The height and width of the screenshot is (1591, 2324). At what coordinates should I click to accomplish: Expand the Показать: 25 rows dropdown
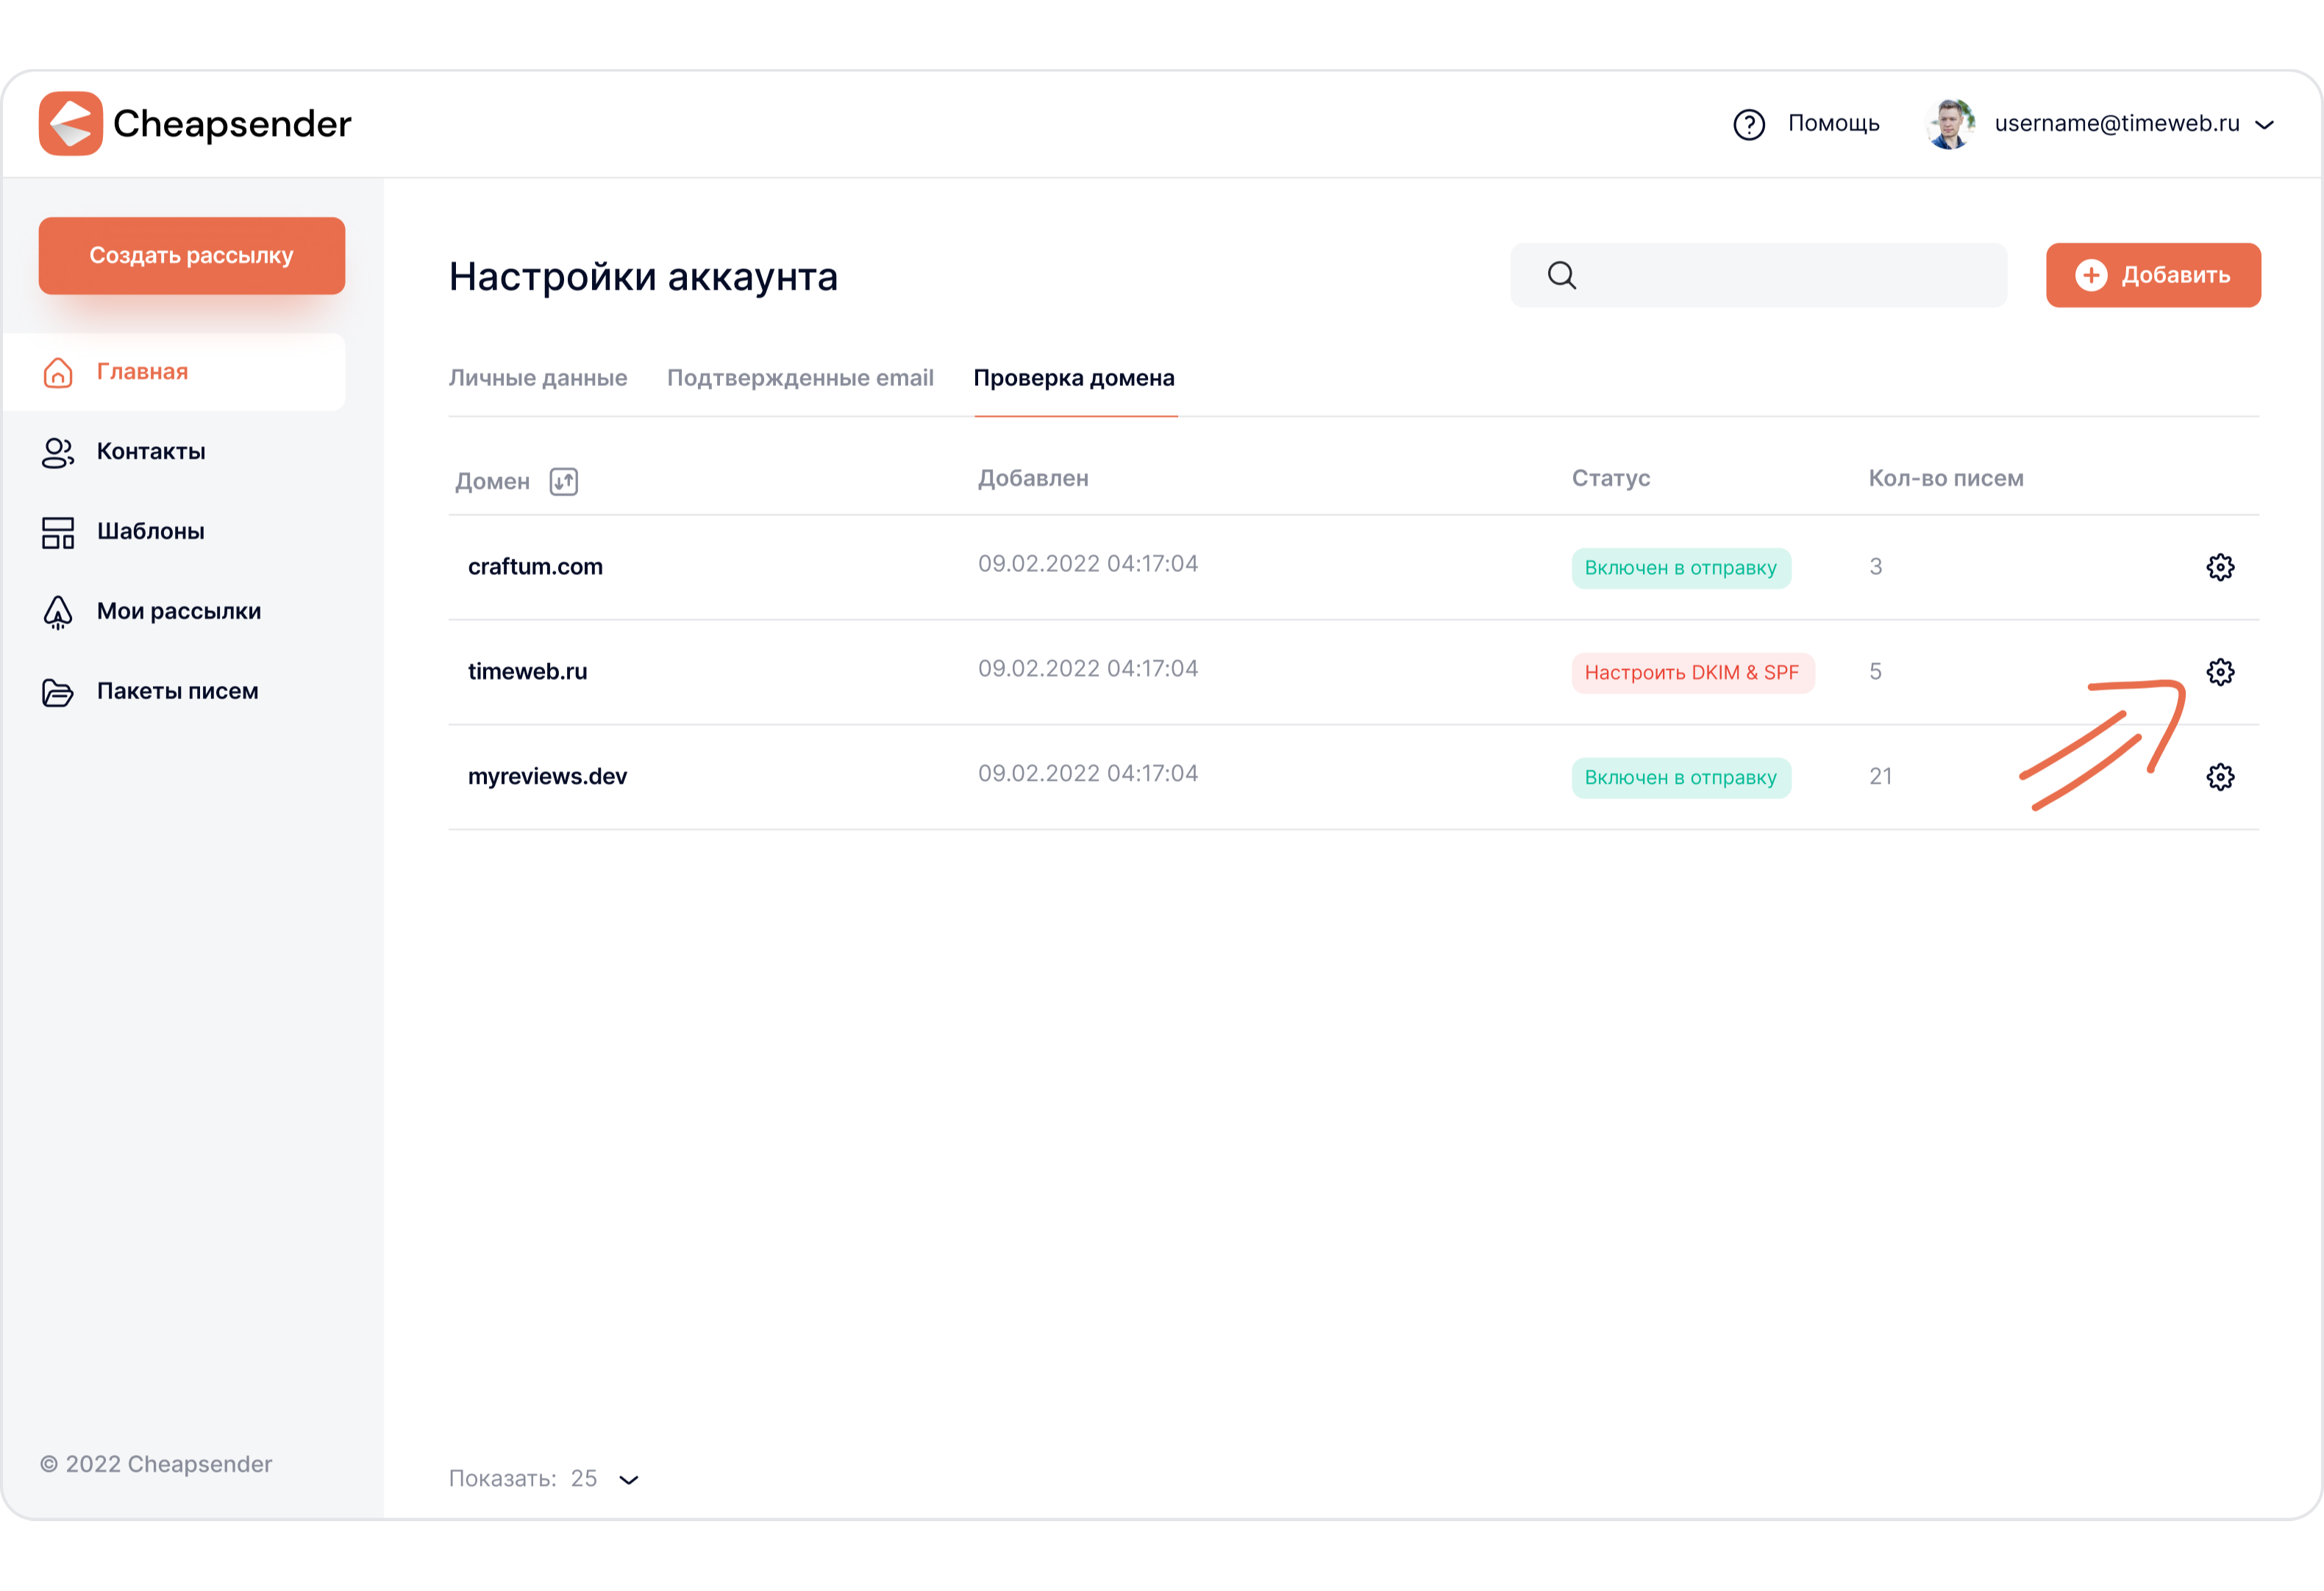629,1480
